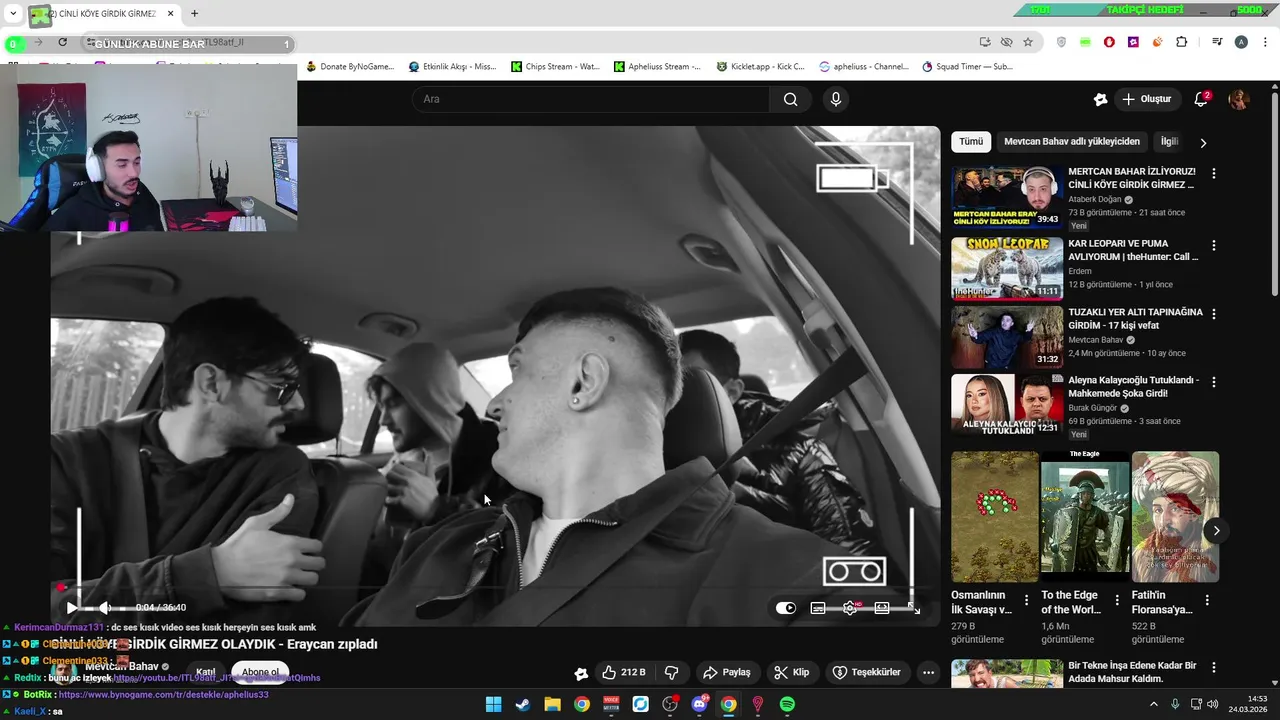Open options menu for MERTCAN BAHAR İZLİYORUZ video
Screen dimensions: 1280x720
tap(1214, 173)
